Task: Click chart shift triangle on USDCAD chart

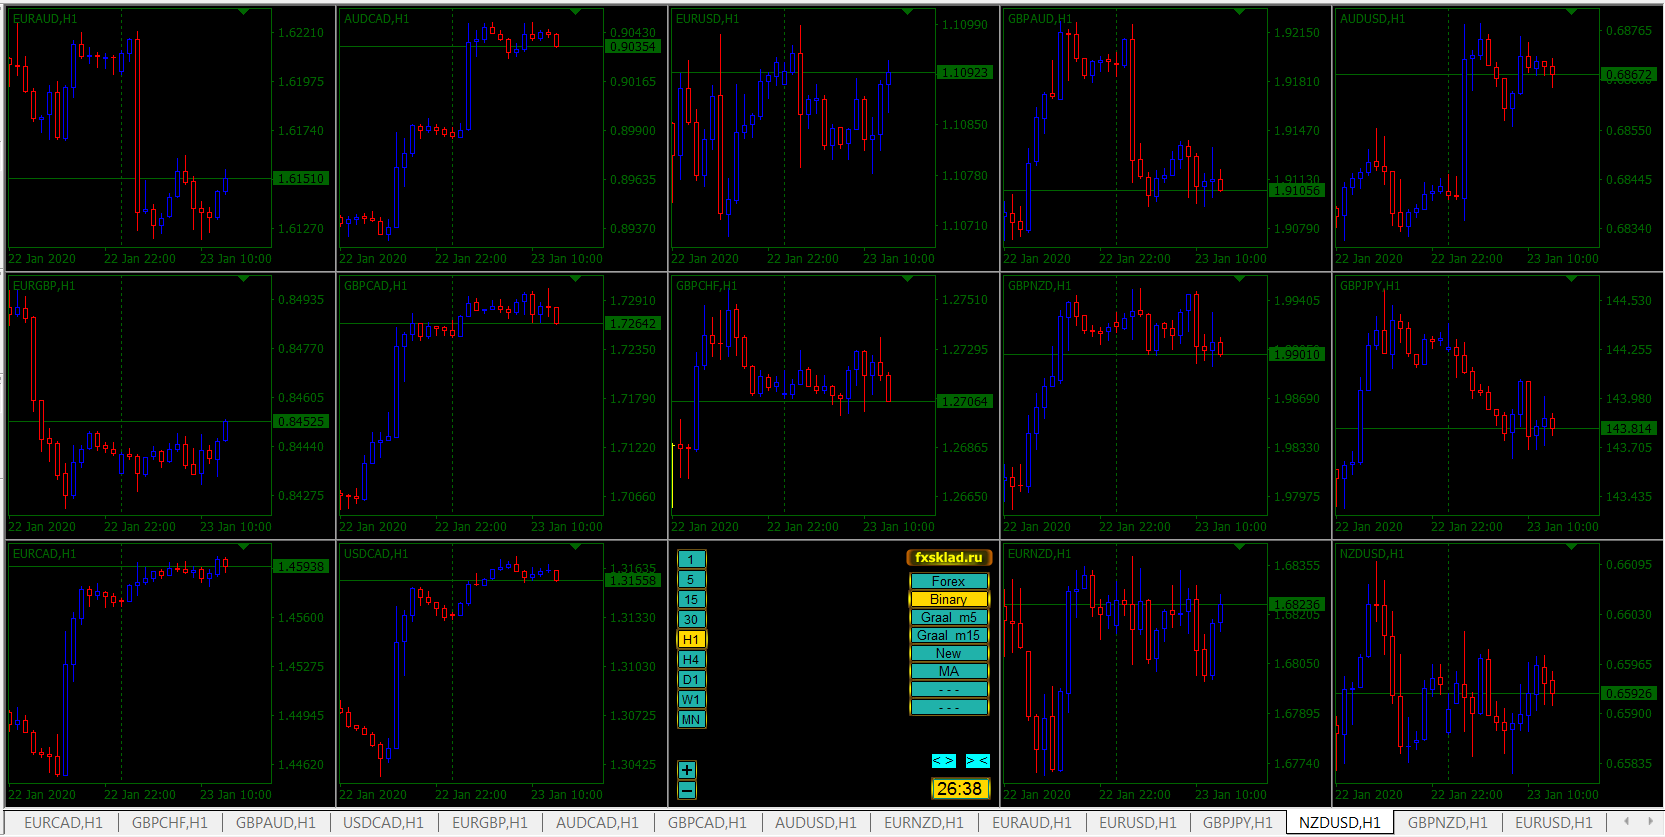Action: 576,547
